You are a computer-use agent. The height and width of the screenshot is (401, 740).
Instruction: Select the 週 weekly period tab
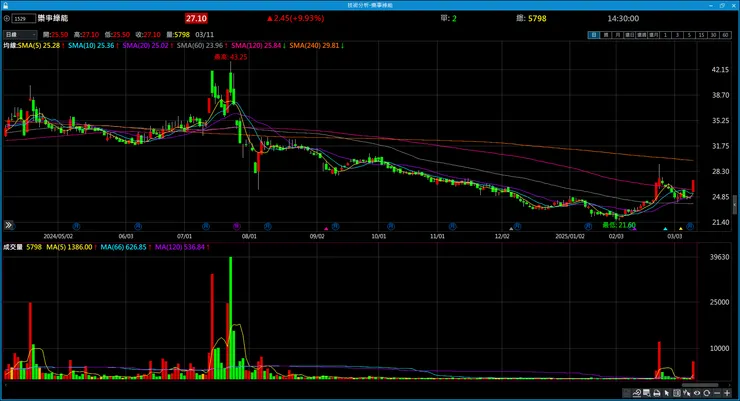pyautogui.click(x=606, y=35)
